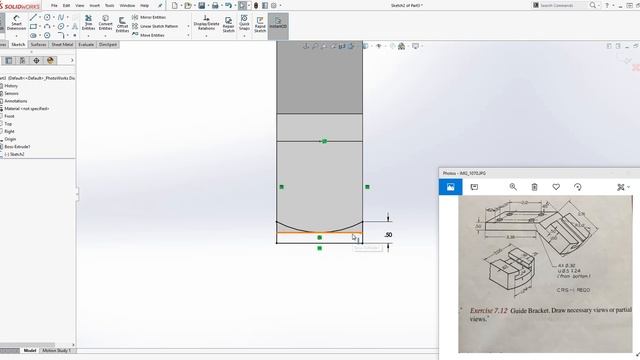The width and height of the screenshot is (640, 360).
Task: Switch to the Surfaces tab
Action: (x=38, y=44)
